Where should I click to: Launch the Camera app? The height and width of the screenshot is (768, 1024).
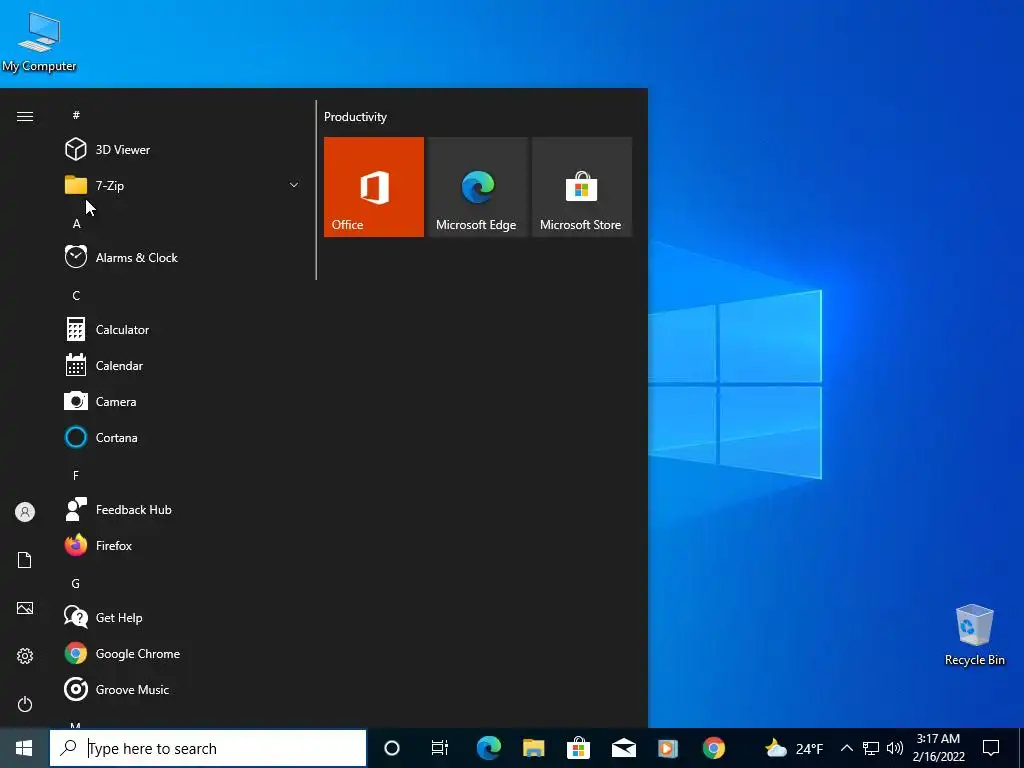[x=182, y=401]
